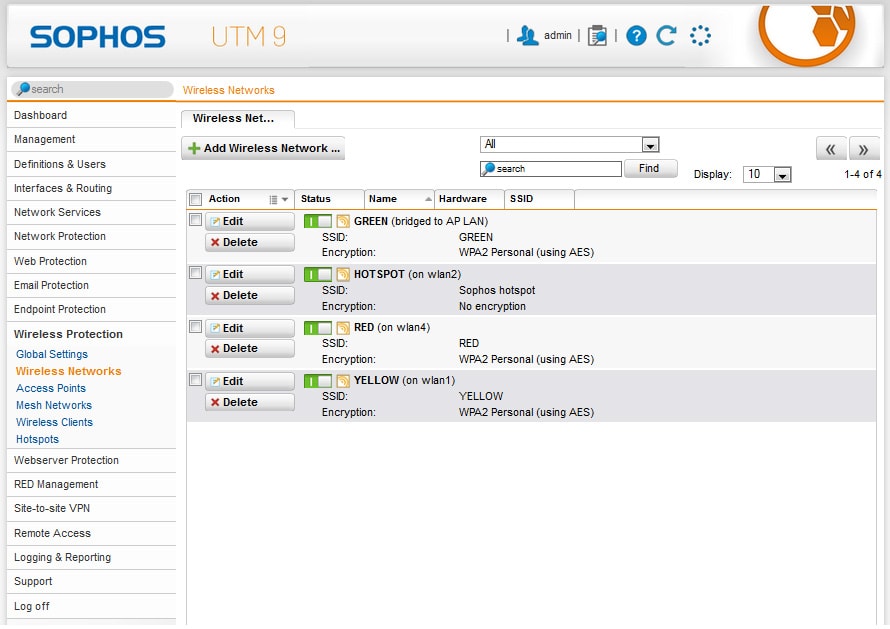Open the Global Settings link
This screenshot has height=629, width=890.
52,354
